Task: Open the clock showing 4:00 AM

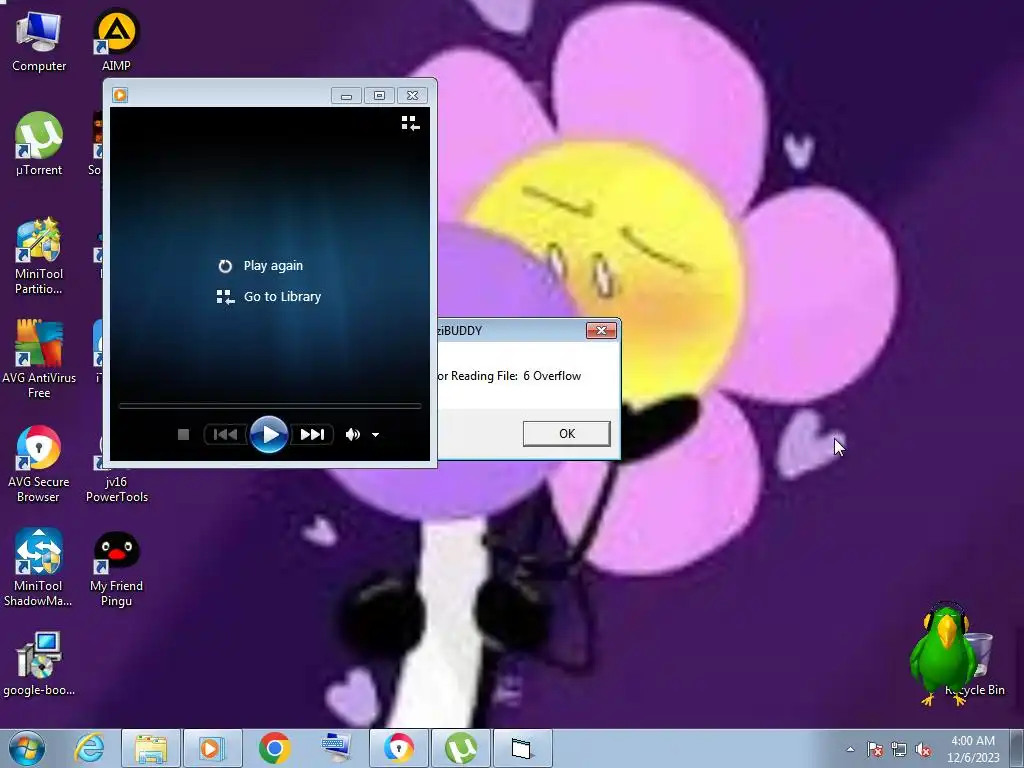Action: pos(973,749)
